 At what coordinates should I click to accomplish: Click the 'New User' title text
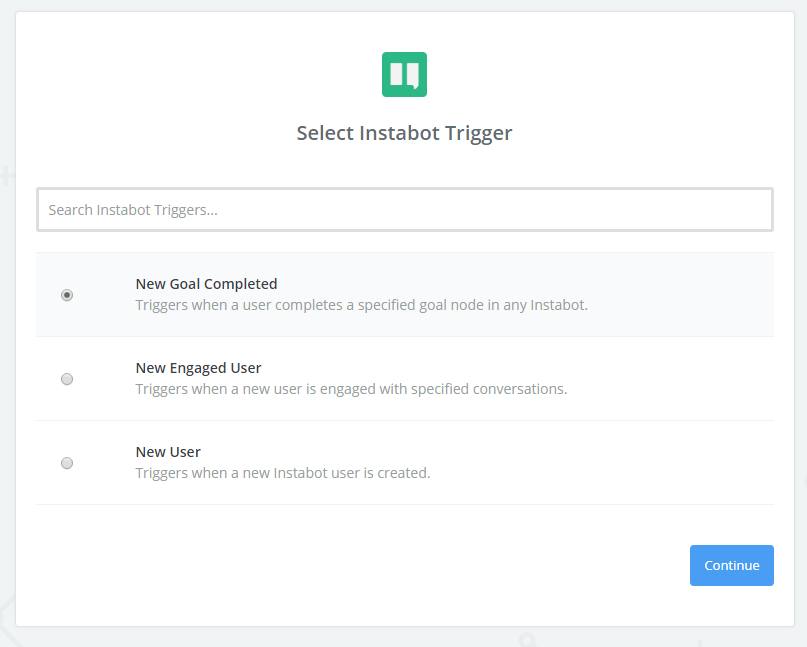[x=168, y=452]
